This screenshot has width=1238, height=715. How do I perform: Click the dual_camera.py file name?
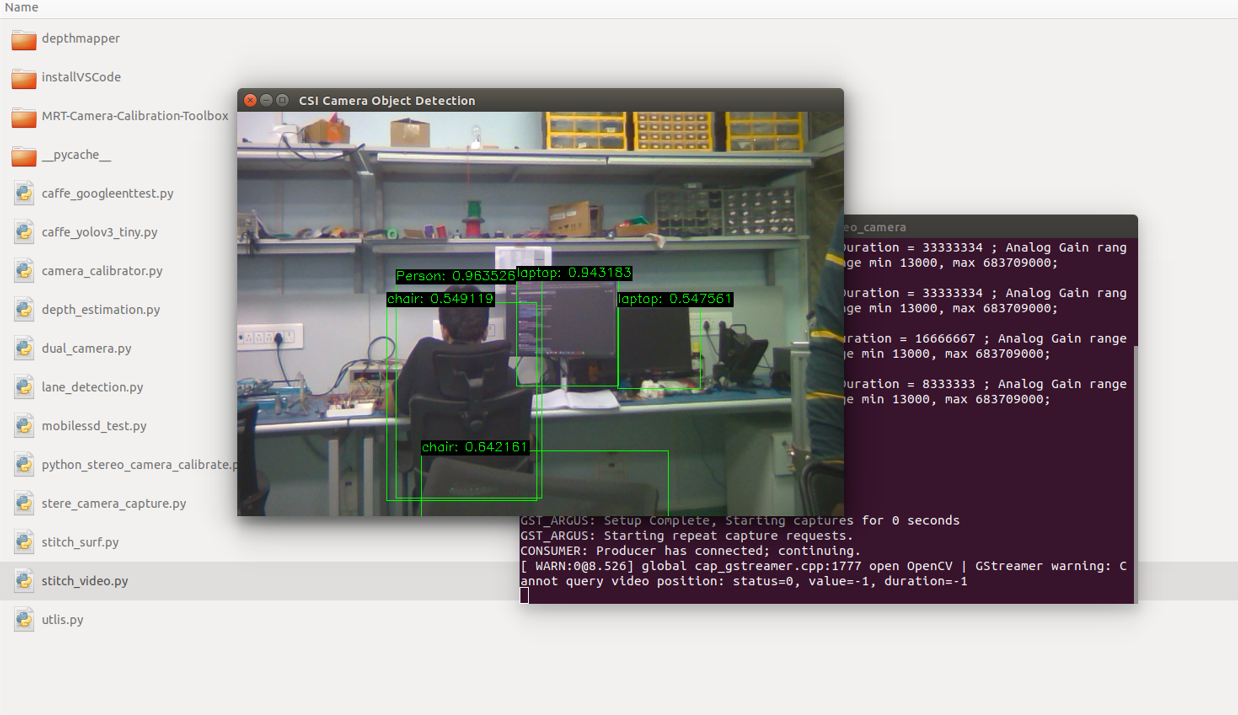(x=86, y=349)
